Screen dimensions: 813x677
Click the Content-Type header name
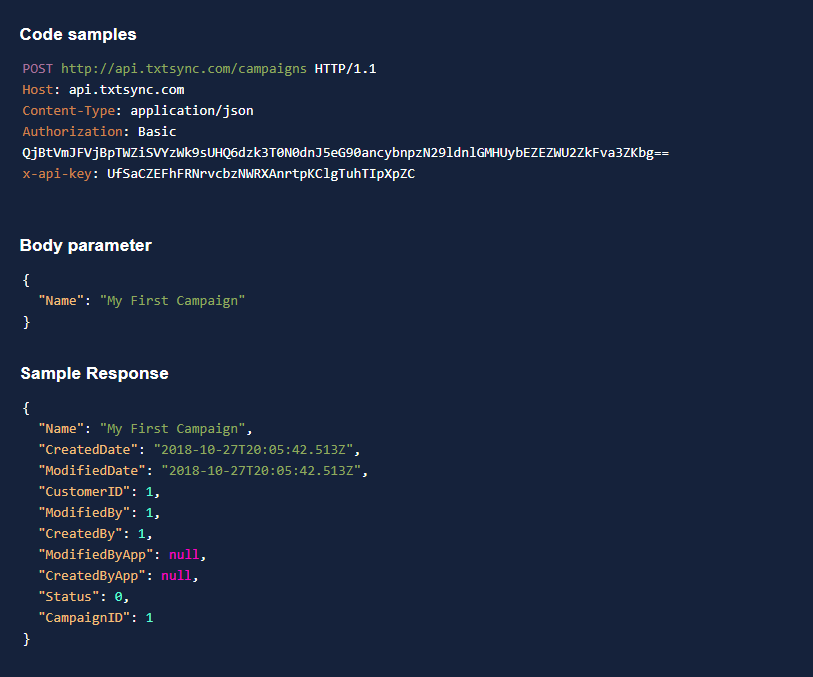point(69,111)
